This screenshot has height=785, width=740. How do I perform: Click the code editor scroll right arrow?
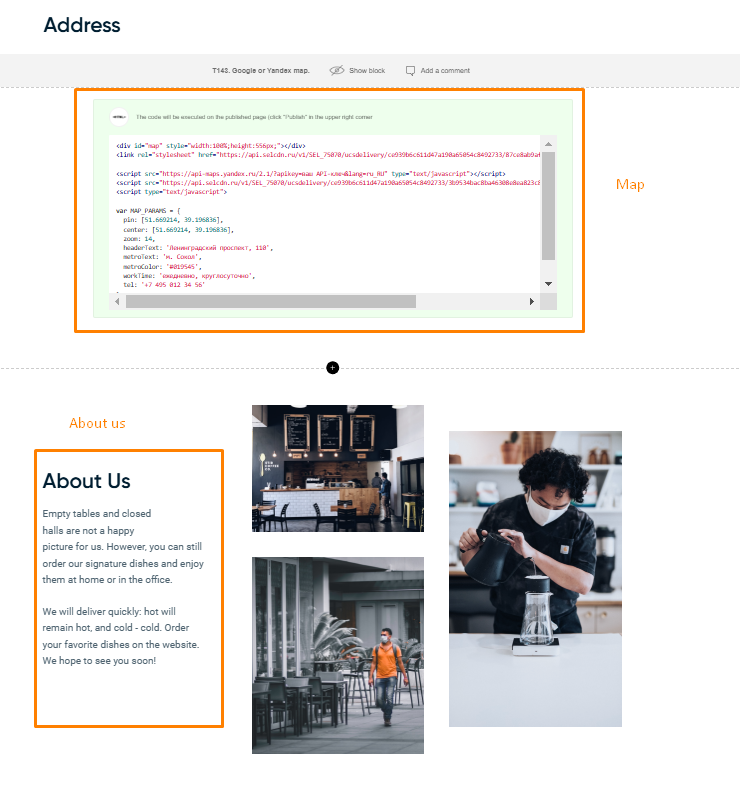point(532,301)
